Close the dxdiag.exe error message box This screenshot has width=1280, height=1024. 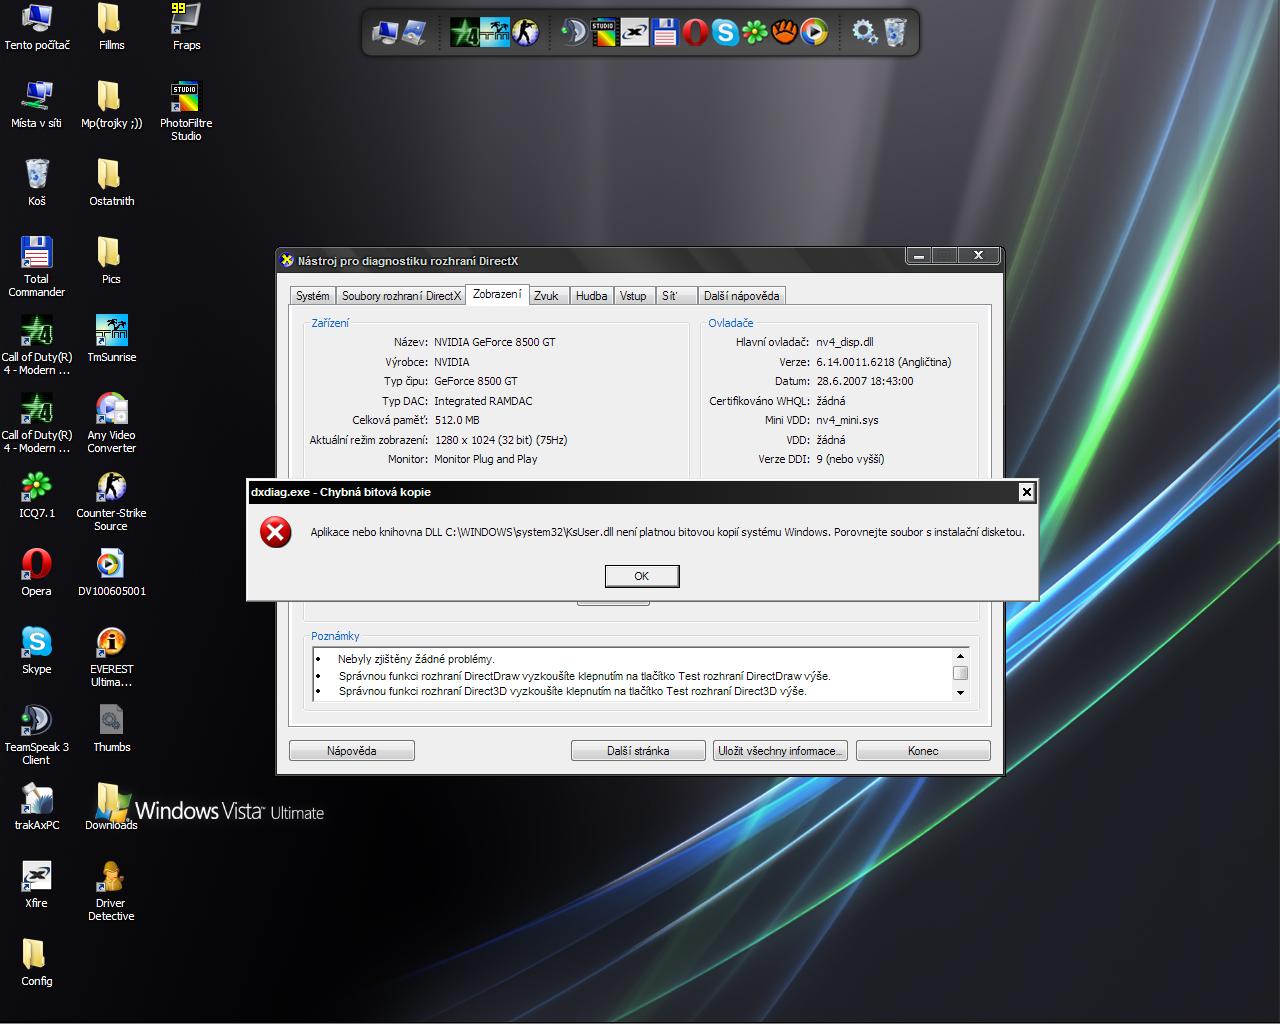[1026, 492]
